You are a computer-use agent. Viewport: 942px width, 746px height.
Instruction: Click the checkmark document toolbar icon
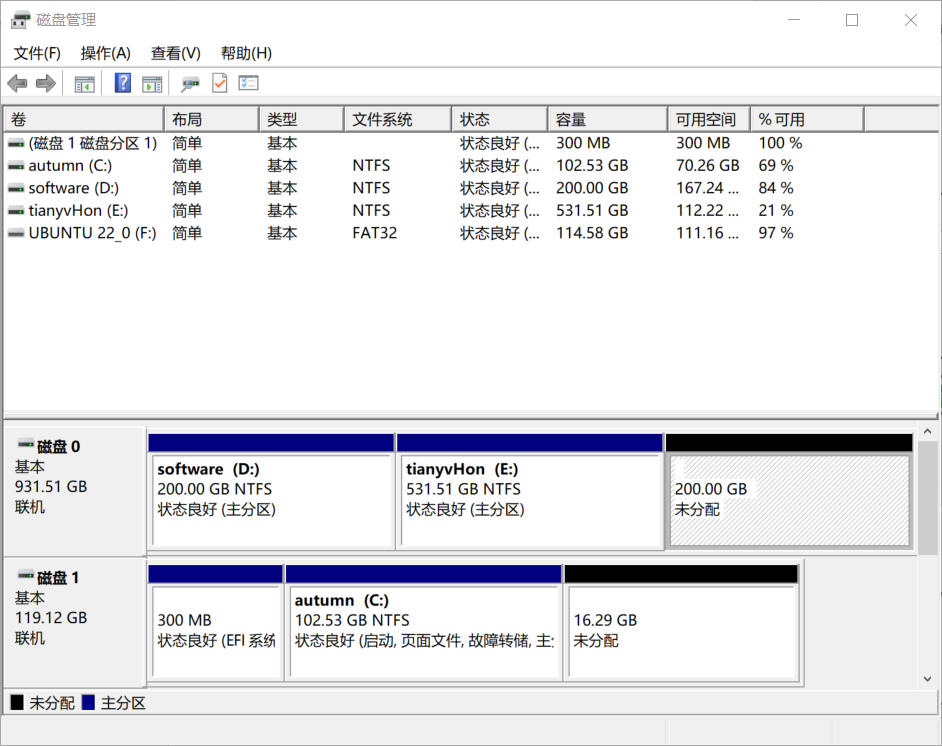[220, 83]
